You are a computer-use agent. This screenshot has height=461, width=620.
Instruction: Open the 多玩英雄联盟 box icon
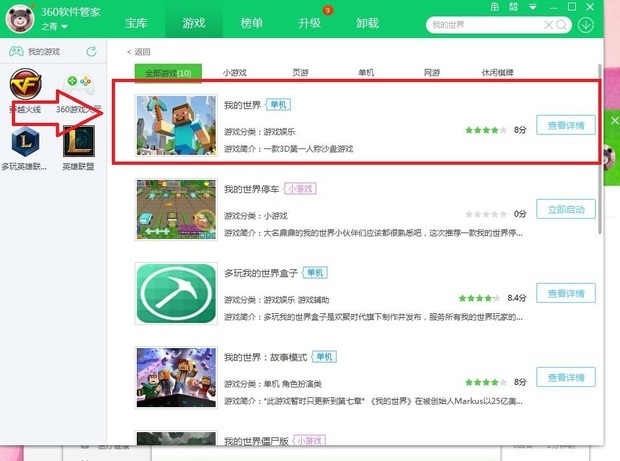click(x=25, y=142)
